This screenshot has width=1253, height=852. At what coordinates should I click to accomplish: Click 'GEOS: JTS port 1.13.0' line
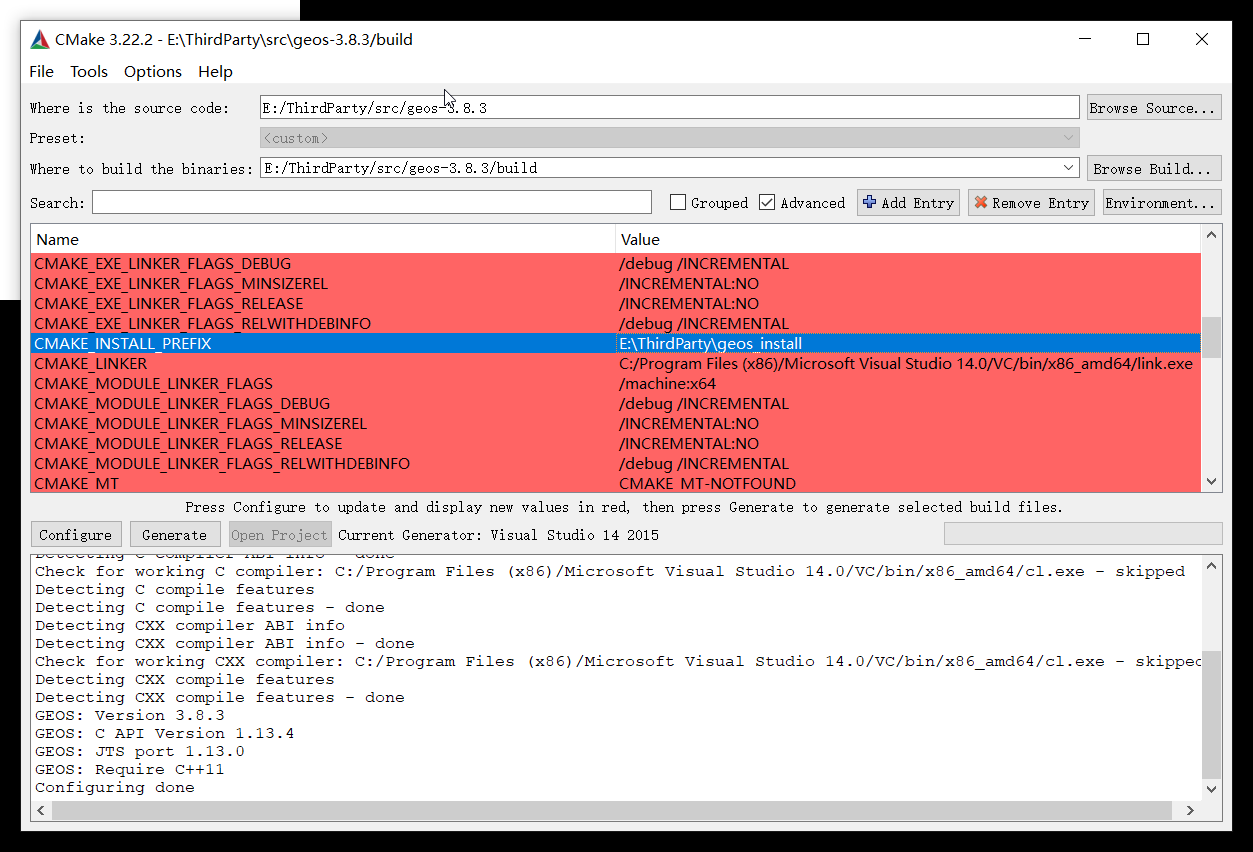point(140,751)
